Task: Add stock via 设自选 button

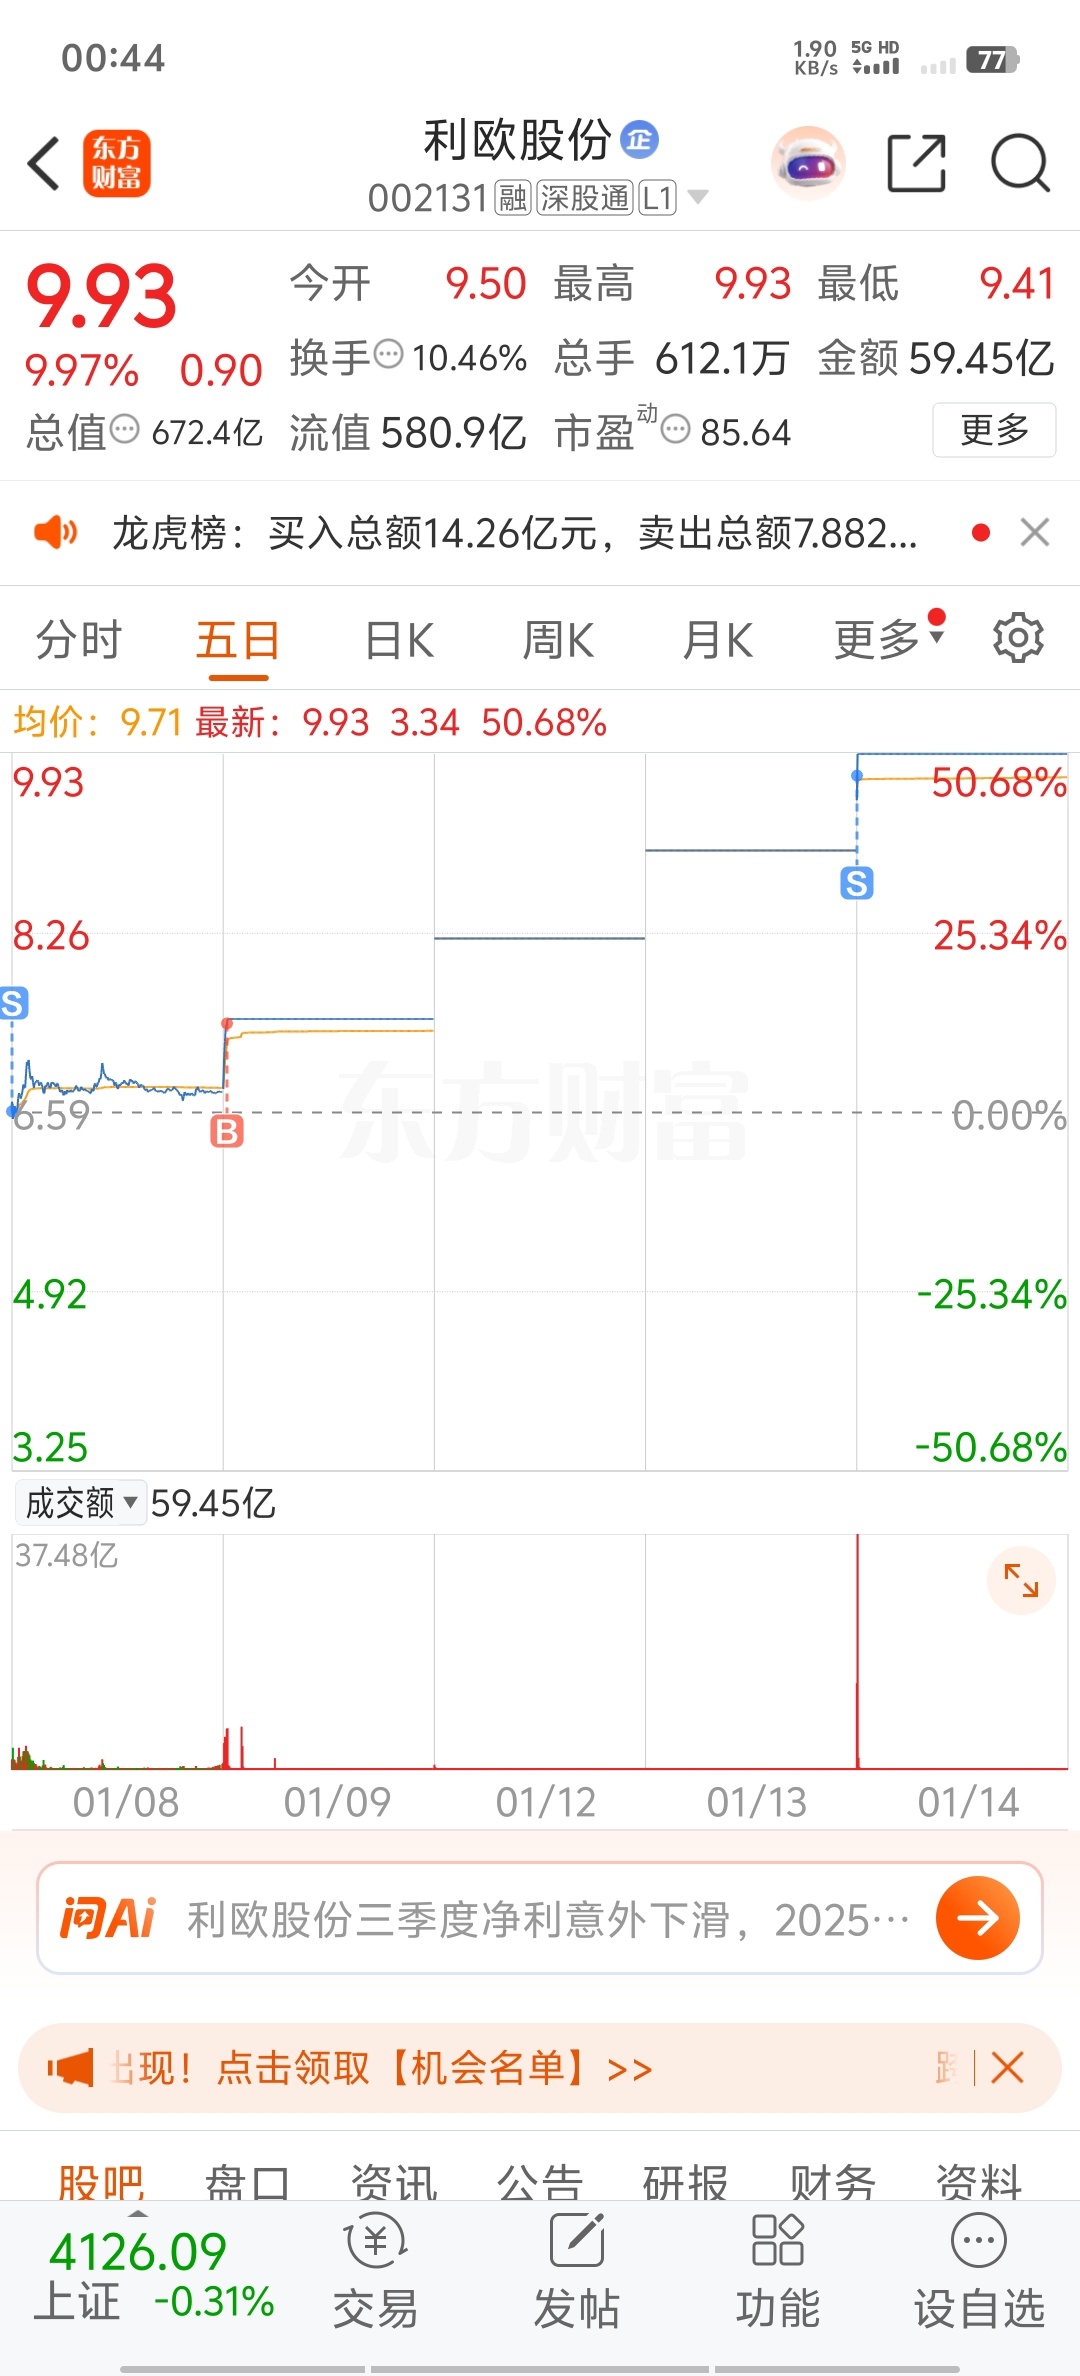Action: [x=978, y=2272]
